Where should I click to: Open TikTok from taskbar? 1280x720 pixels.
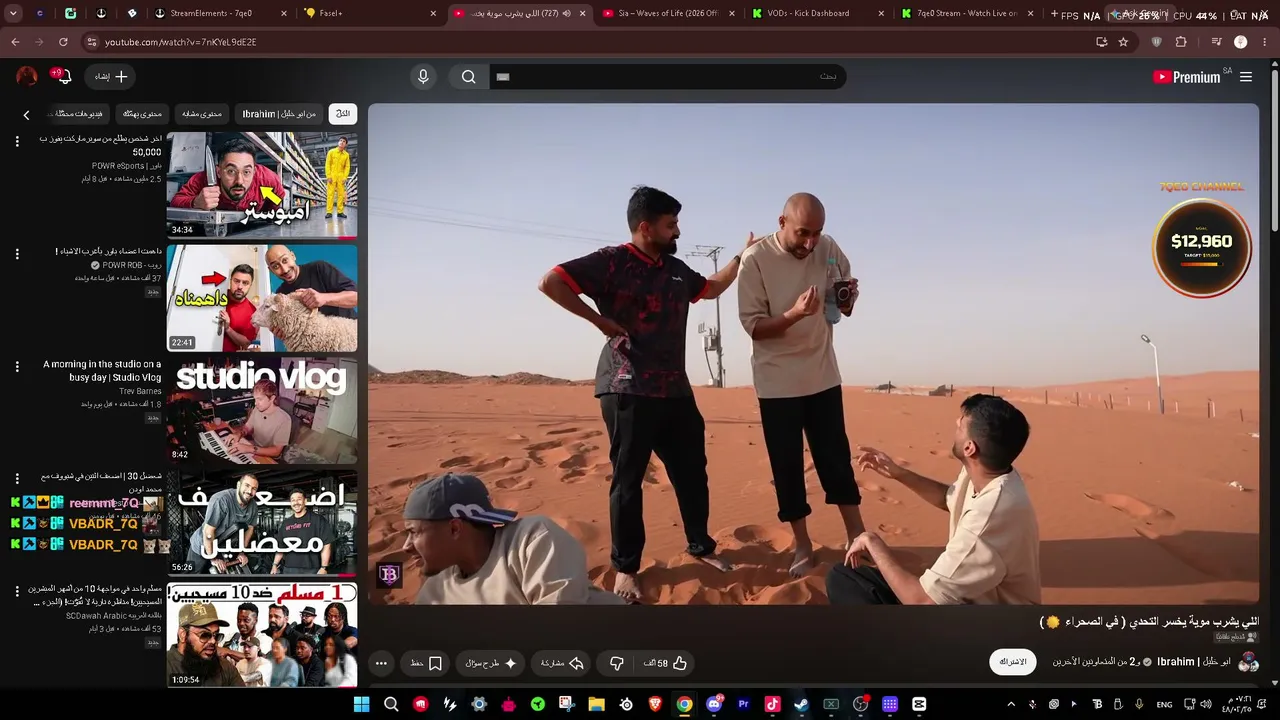click(772, 704)
